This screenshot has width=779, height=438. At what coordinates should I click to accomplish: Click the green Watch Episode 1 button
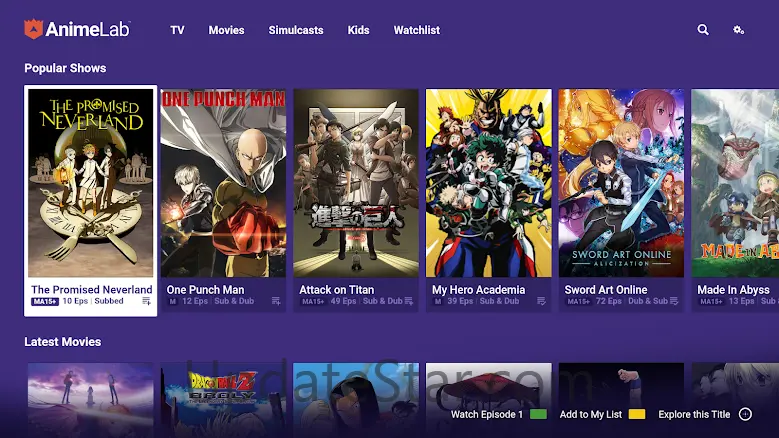point(538,414)
